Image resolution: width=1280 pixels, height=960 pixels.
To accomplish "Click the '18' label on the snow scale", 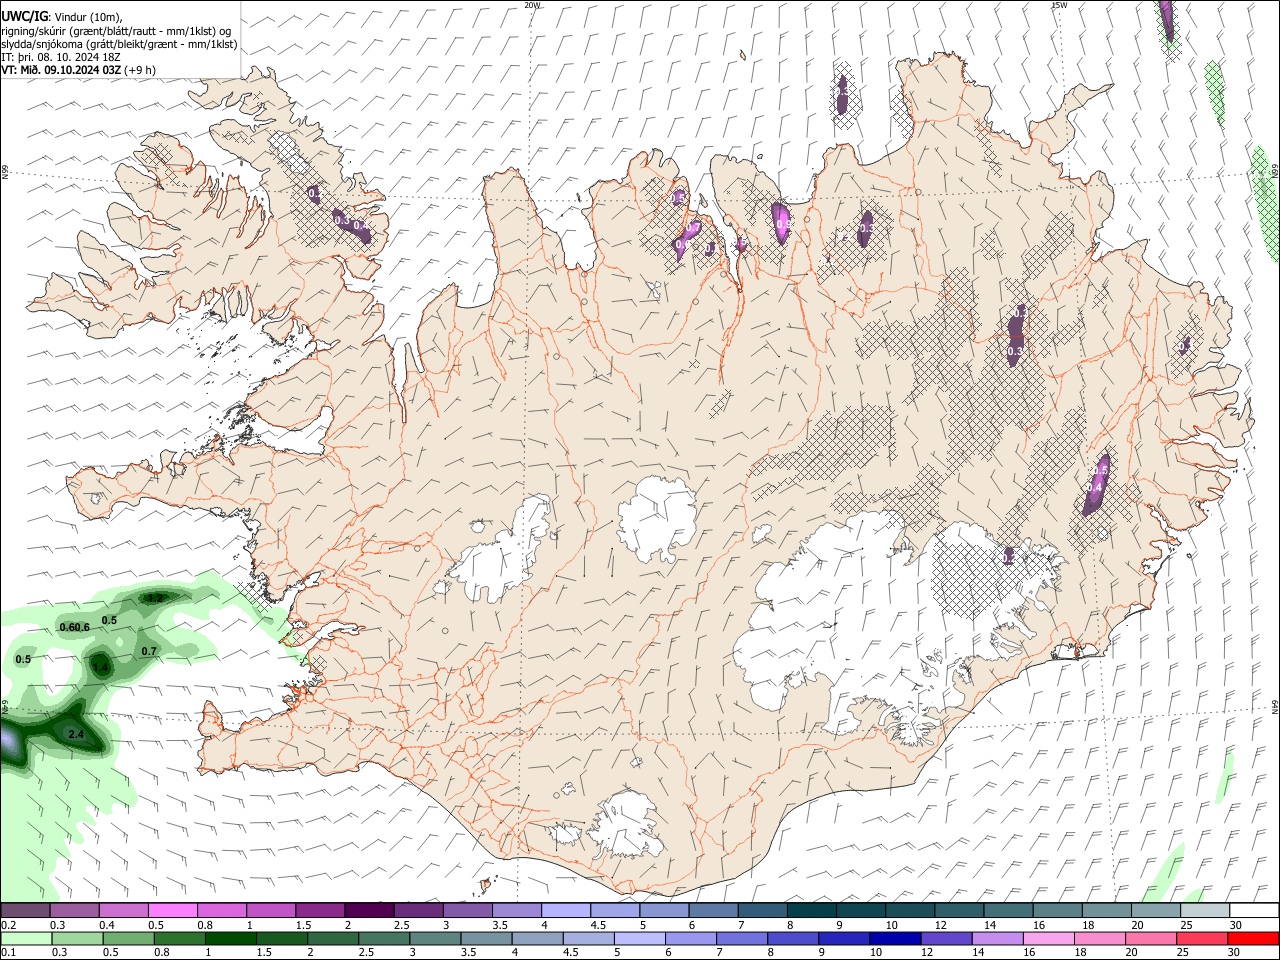I will (x=1088, y=925).
